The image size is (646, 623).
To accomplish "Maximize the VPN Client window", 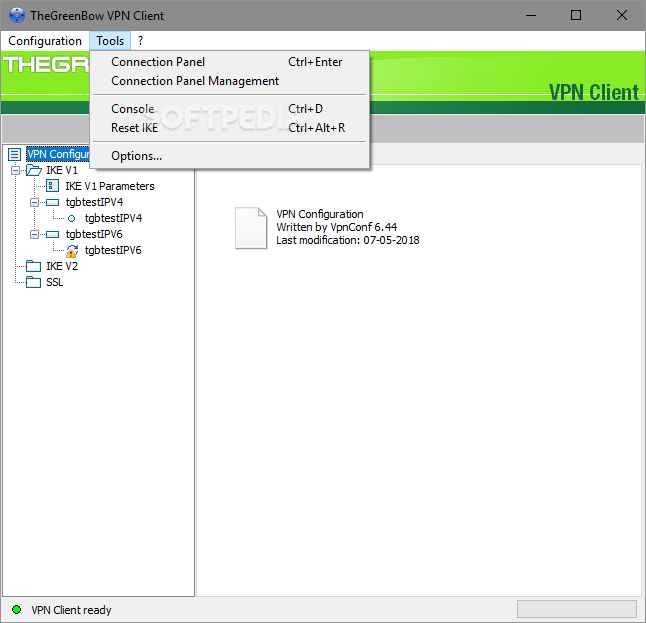I will [576, 16].
